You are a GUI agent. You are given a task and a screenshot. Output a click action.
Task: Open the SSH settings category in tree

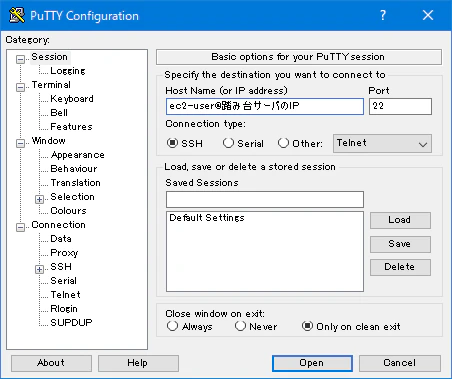pyautogui.click(x=61, y=267)
